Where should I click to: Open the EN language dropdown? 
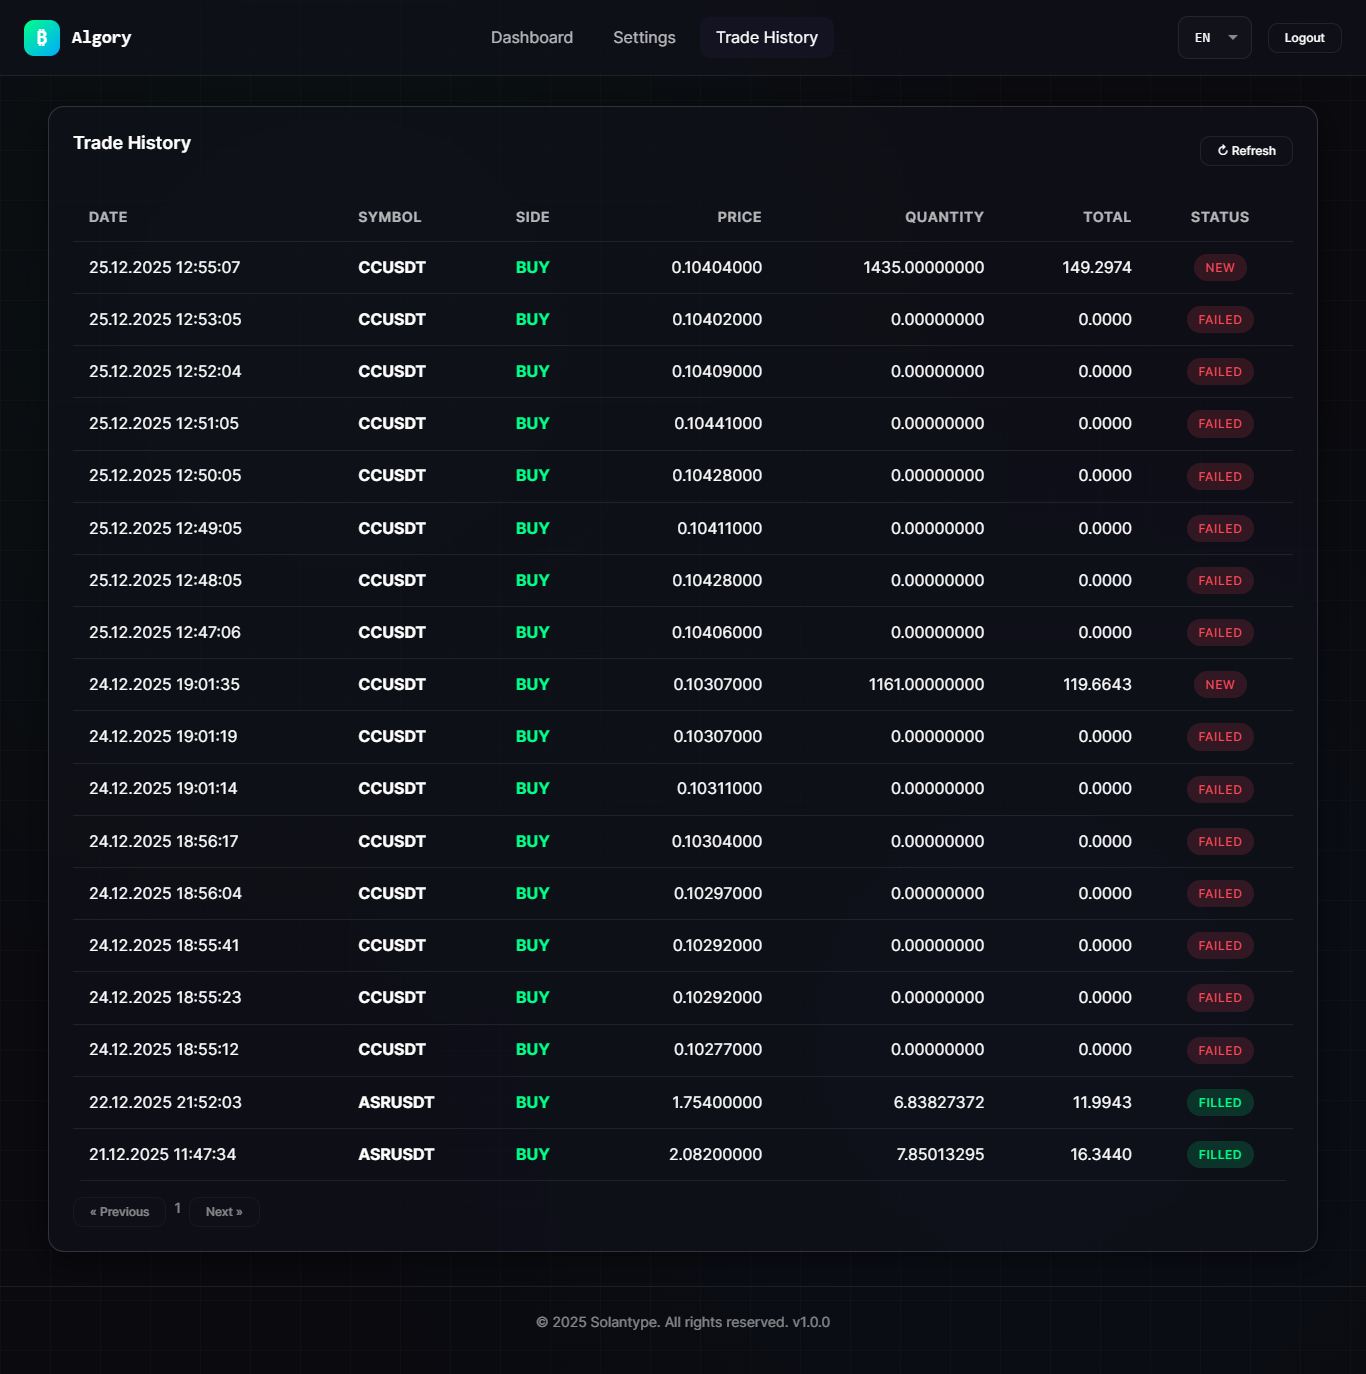[x=1214, y=38]
